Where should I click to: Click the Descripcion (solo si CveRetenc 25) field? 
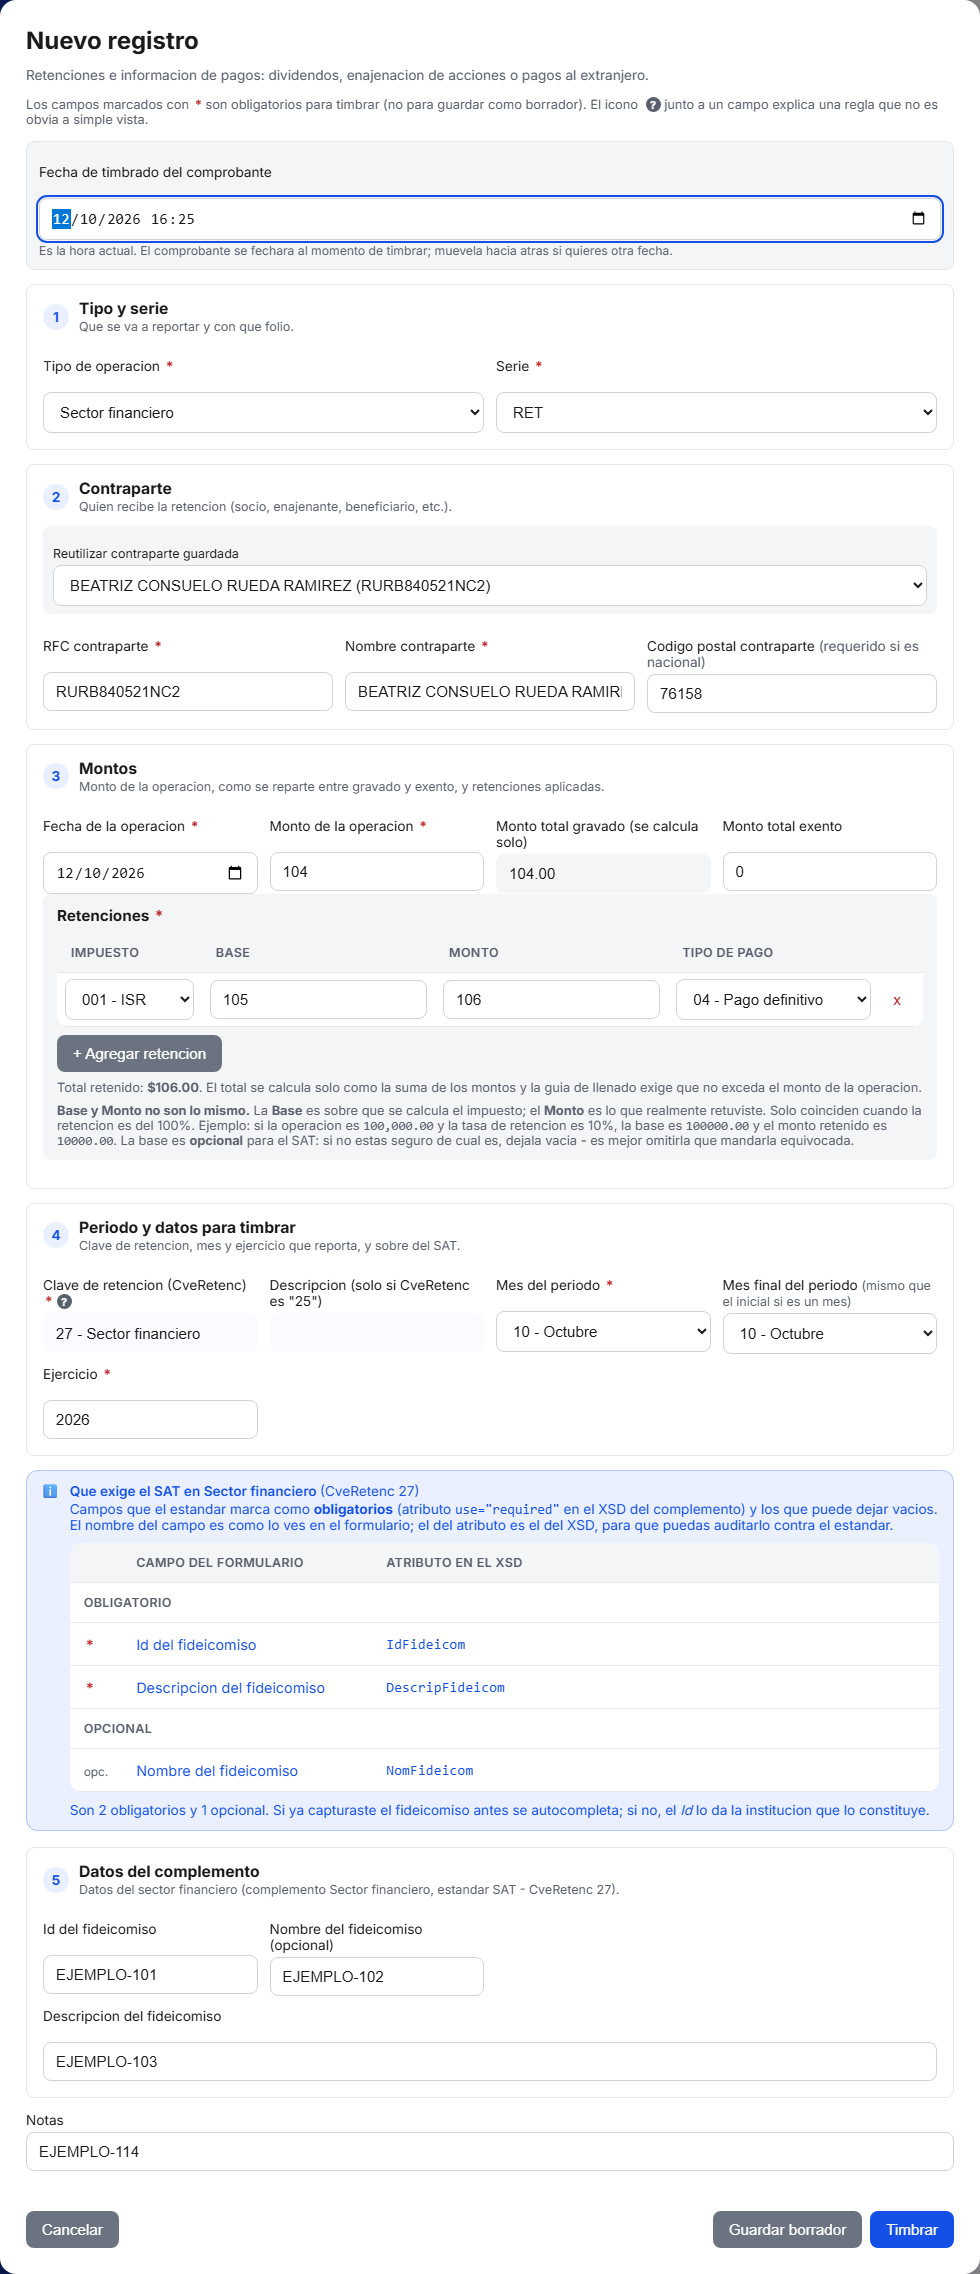coord(377,1334)
